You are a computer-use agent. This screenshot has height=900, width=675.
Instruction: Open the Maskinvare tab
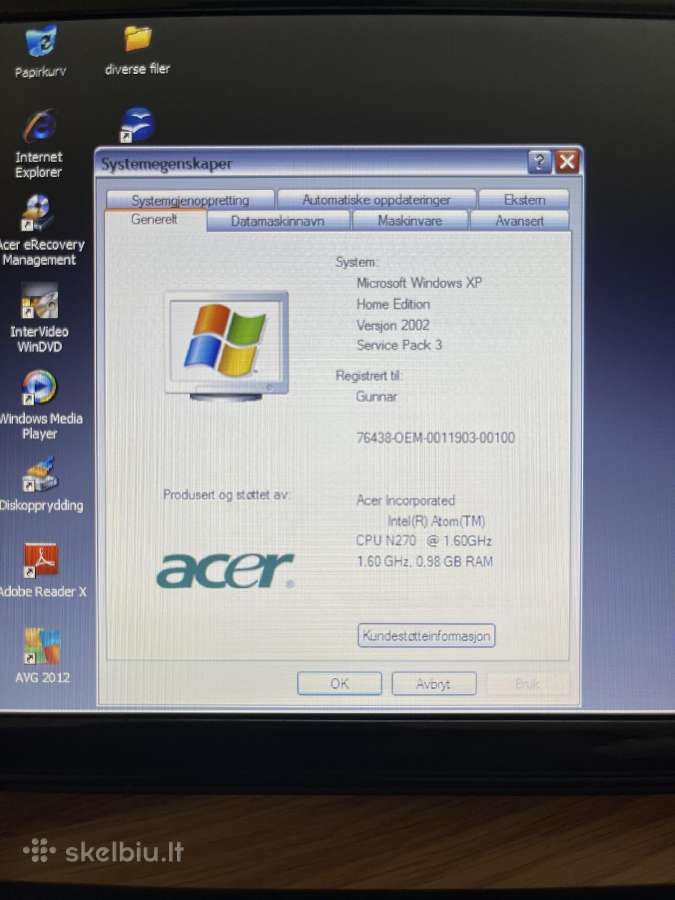pos(410,221)
